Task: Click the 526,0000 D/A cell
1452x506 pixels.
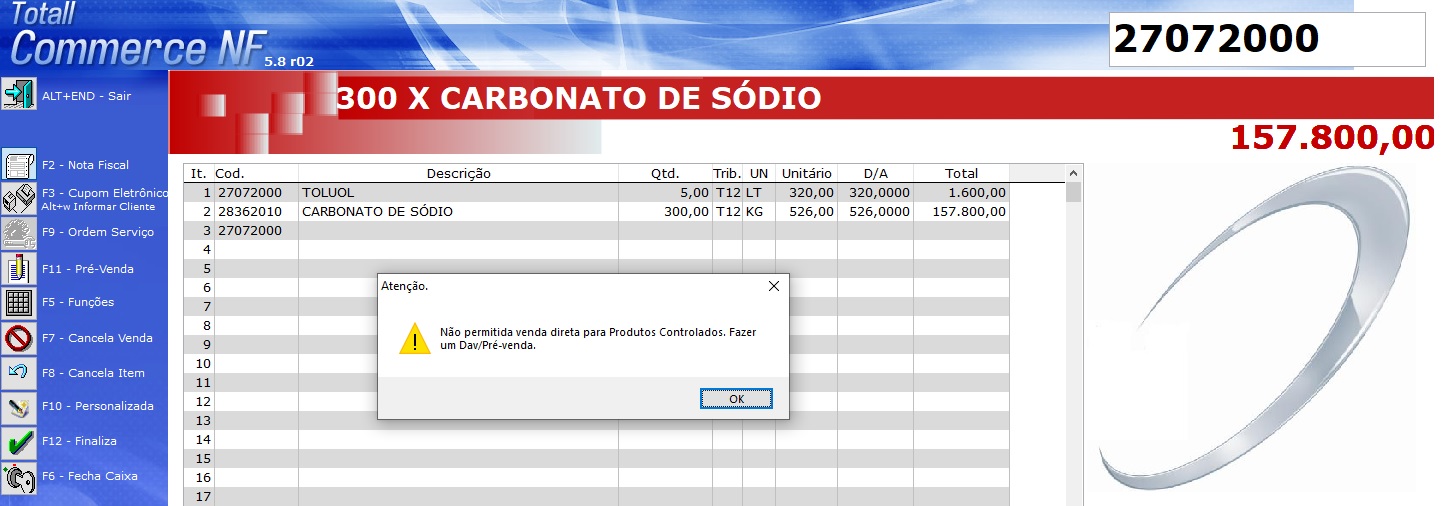Action: click(x=876, y=212)
